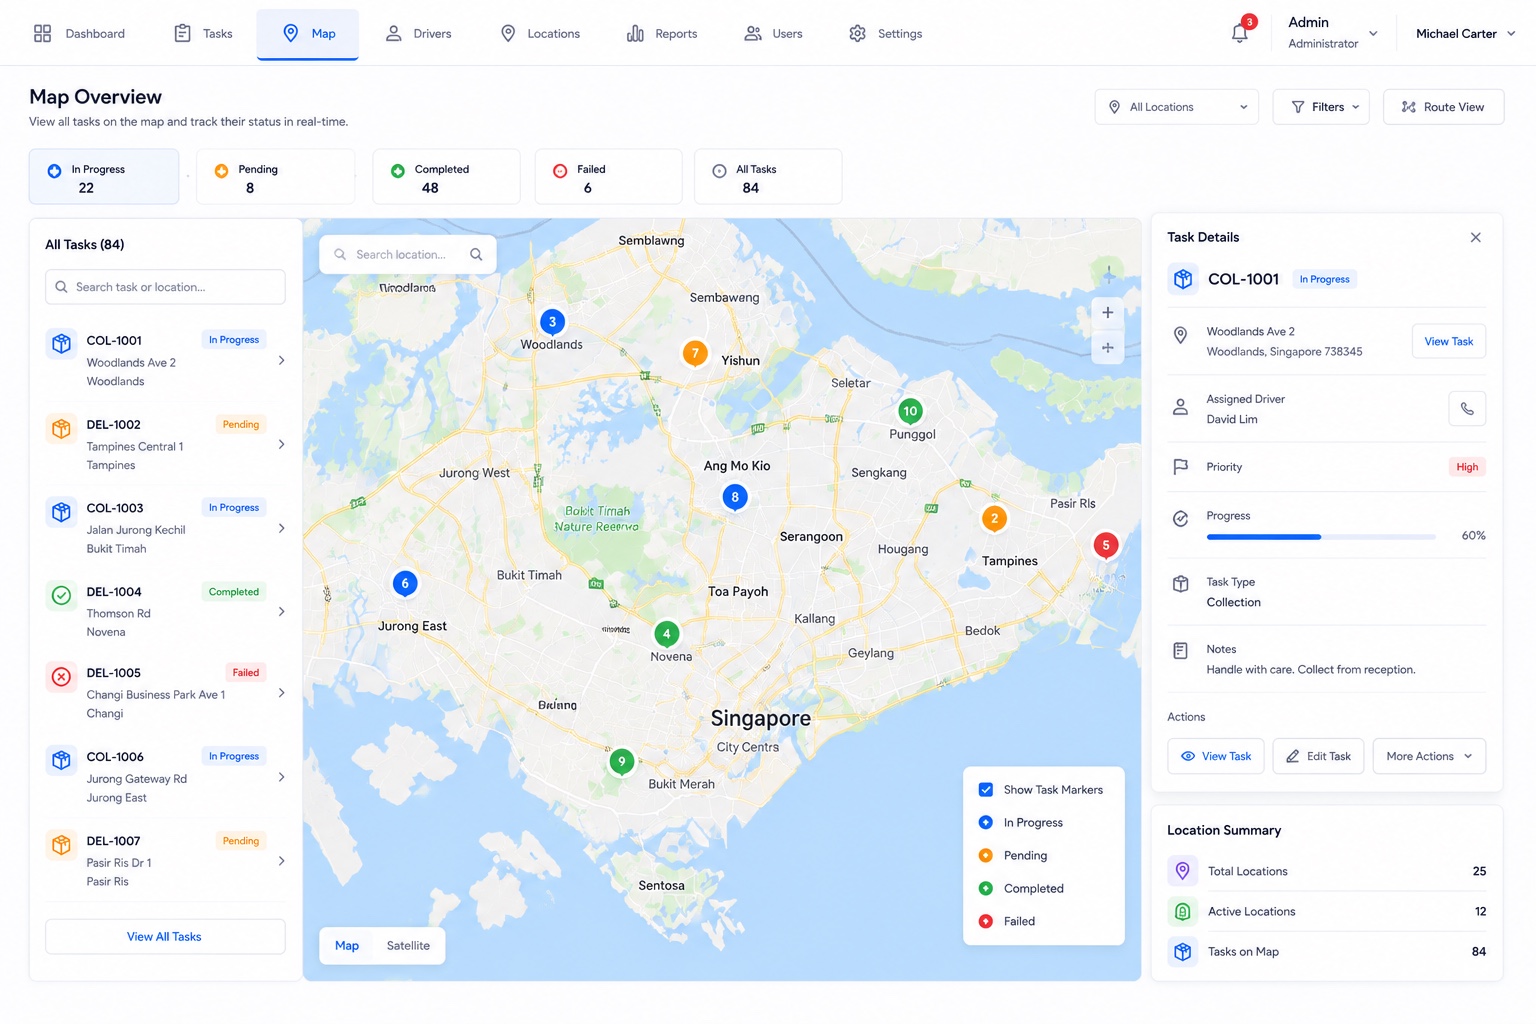This screenshot has width=1536, height=1024.
Task: Click the priority flag icon
Action: pyautogui.click(x=1181, y=467)
